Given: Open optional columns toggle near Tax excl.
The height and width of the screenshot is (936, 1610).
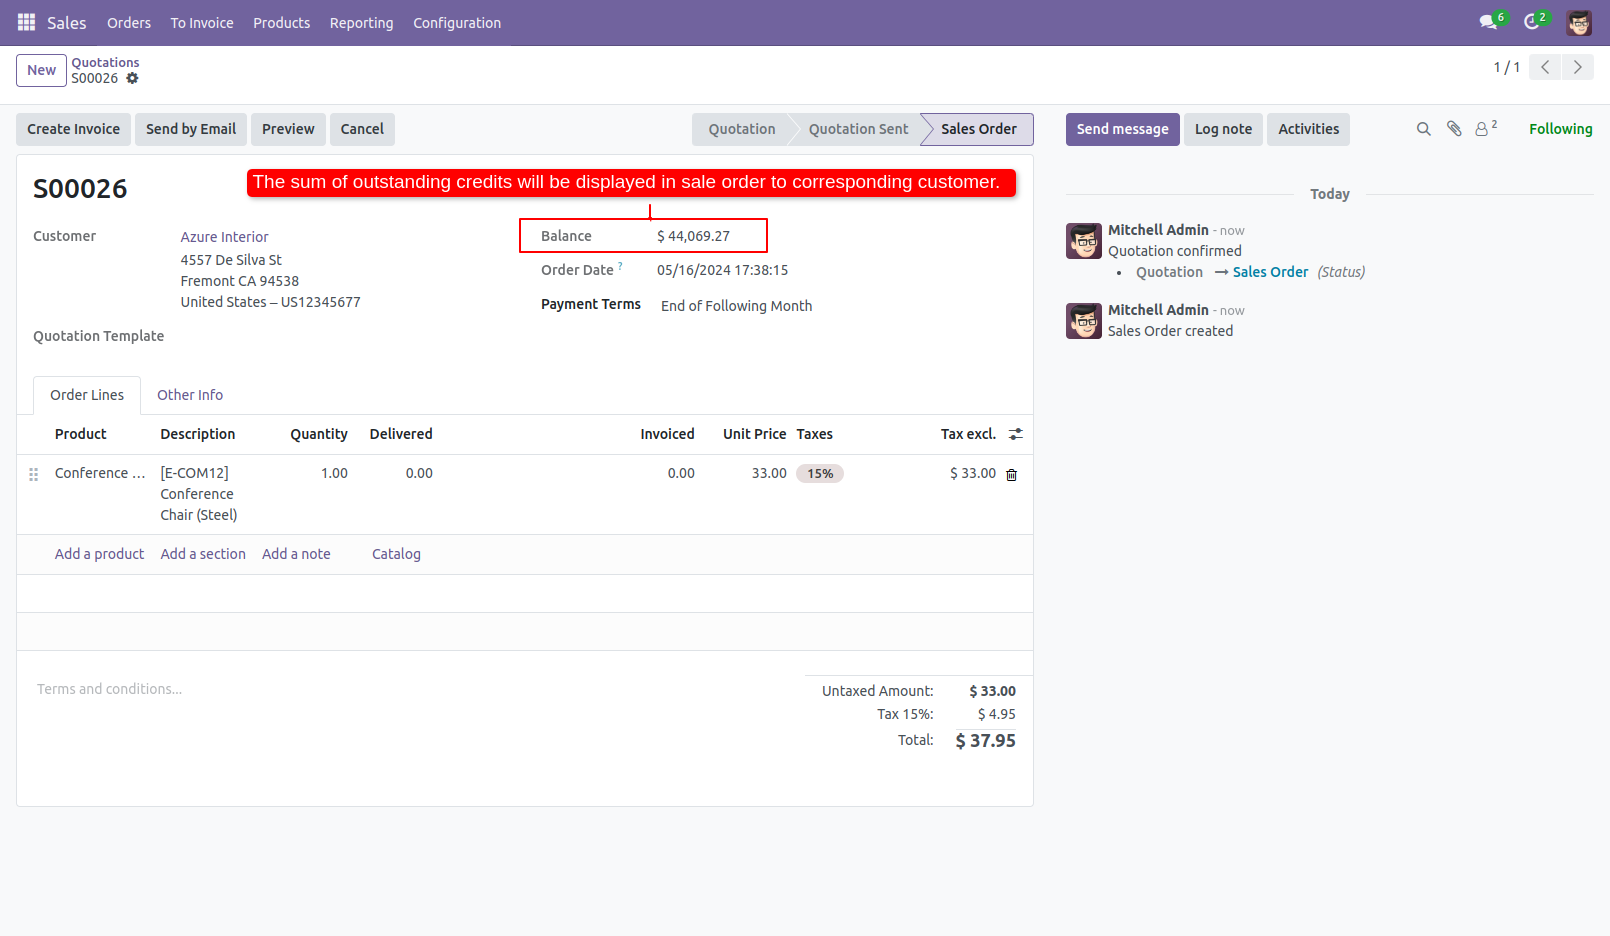Looking at the screenshot, I should tap(1016, 434).
